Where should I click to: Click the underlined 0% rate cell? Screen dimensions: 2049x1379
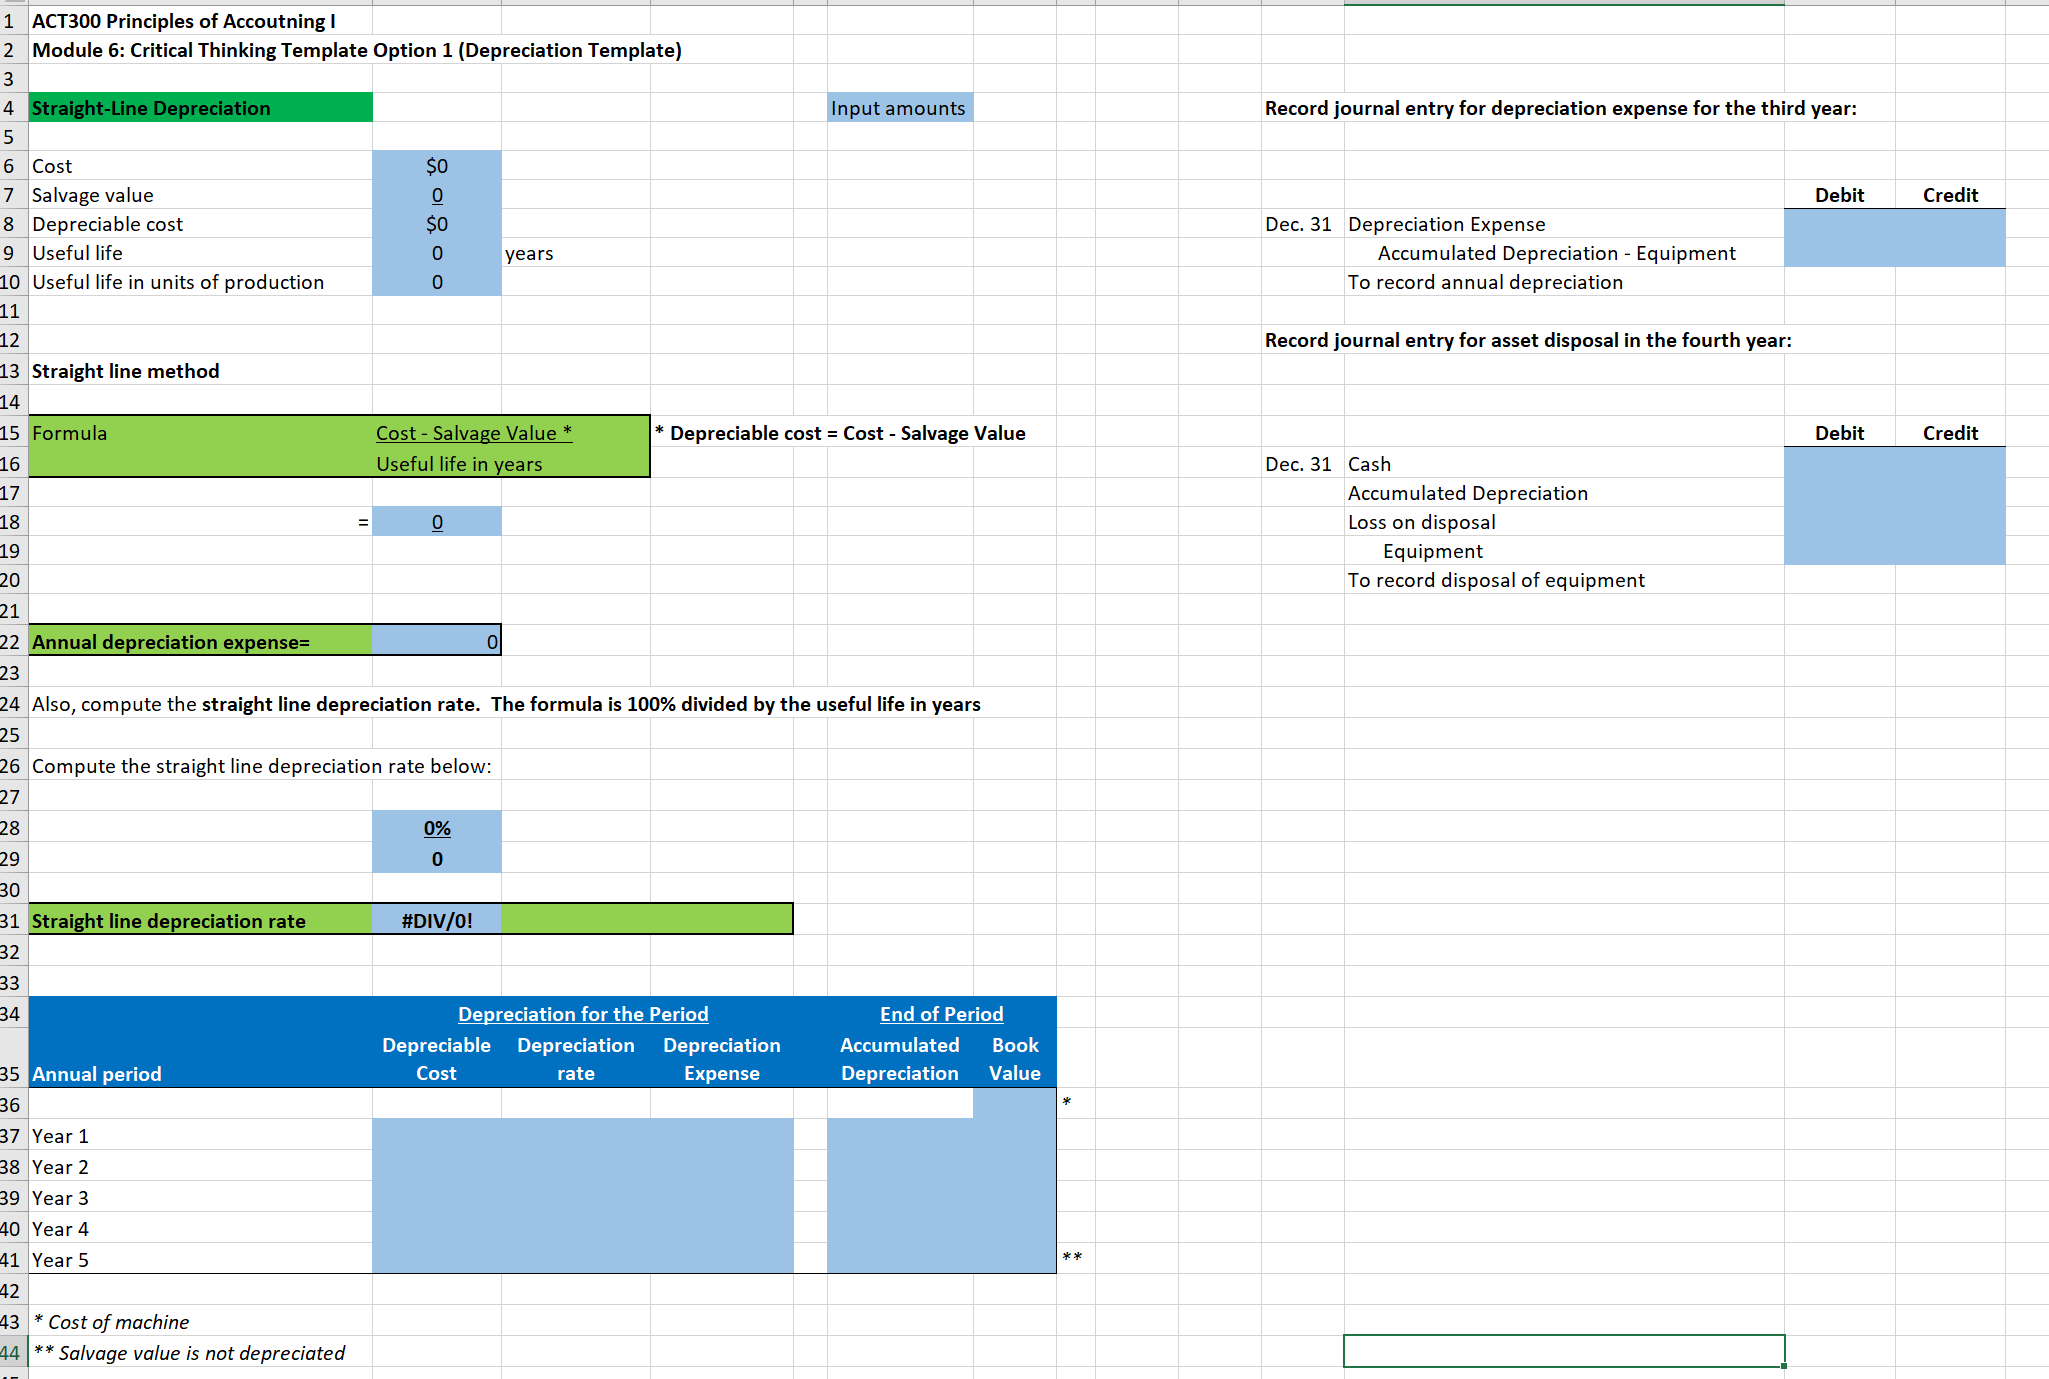(x=437, y=828)
